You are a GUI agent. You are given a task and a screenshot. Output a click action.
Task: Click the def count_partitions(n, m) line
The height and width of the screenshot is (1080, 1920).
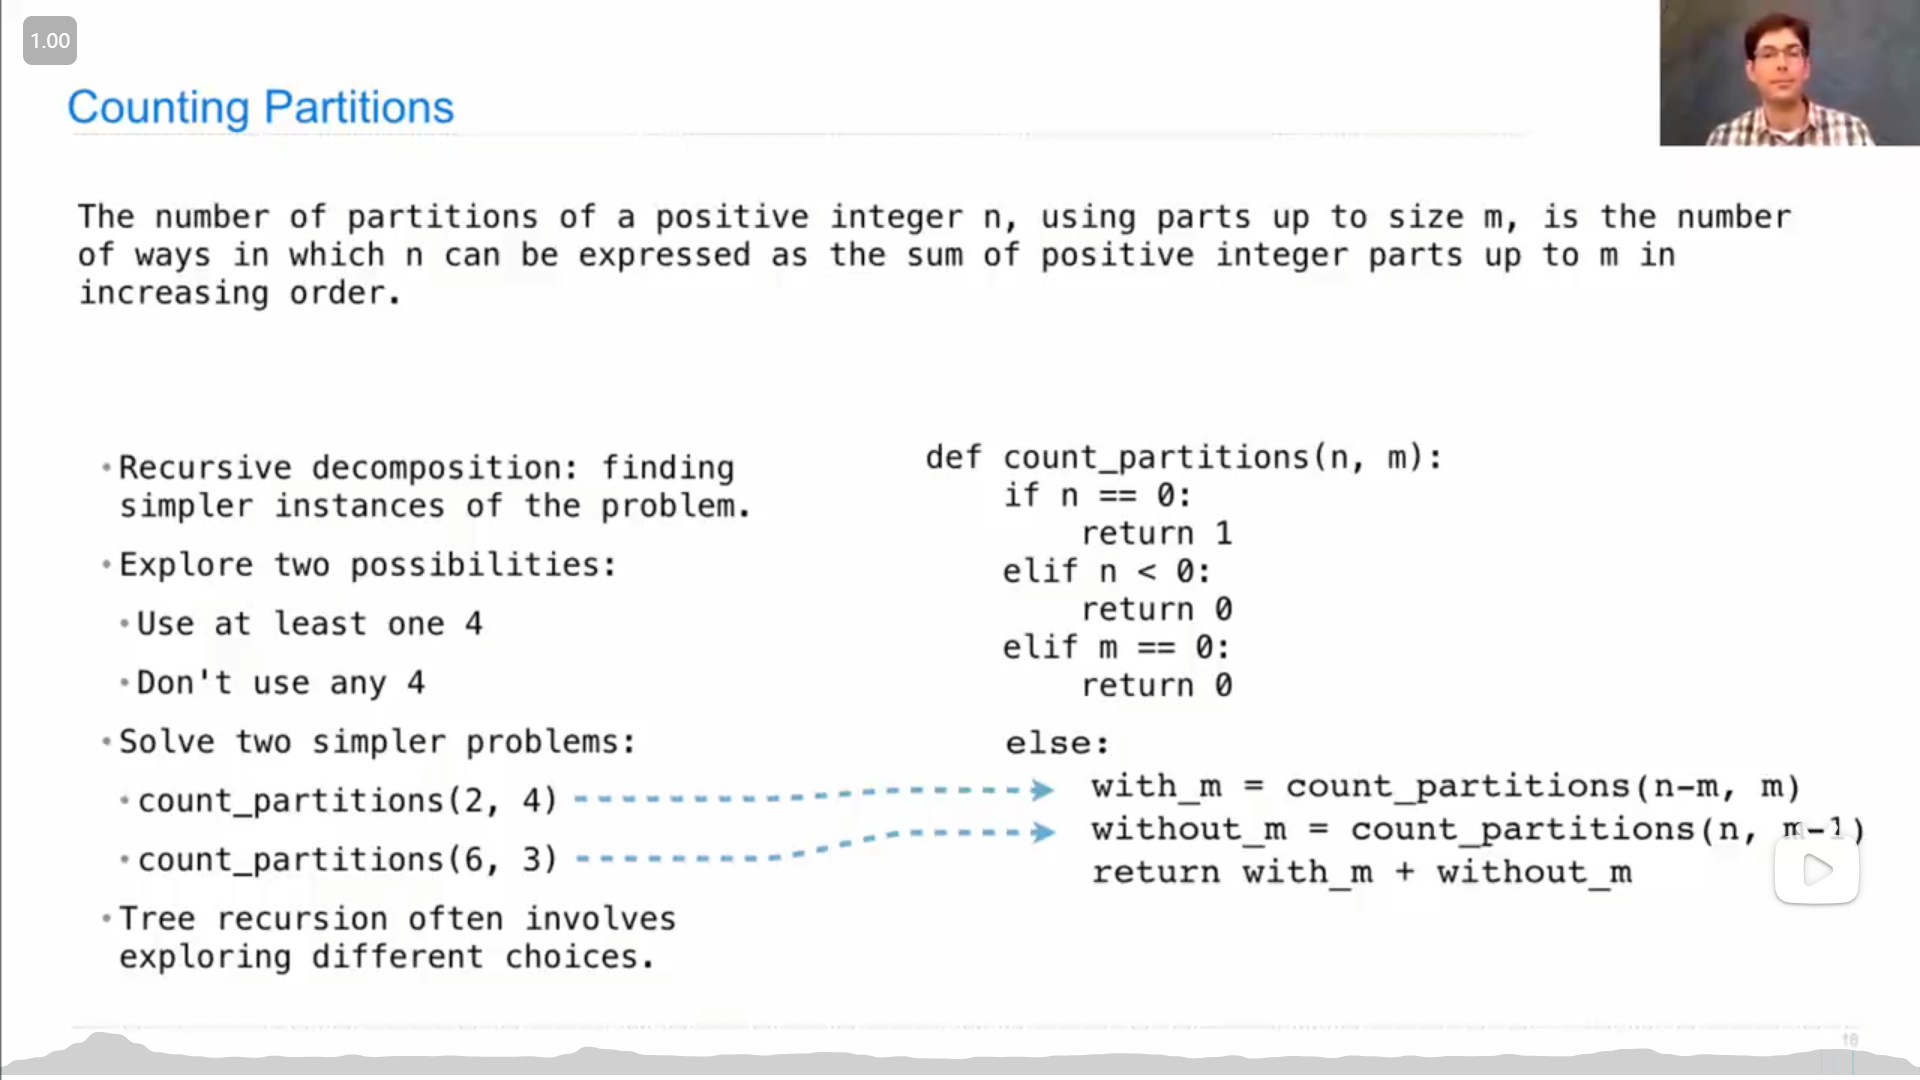pos(1184,458)
